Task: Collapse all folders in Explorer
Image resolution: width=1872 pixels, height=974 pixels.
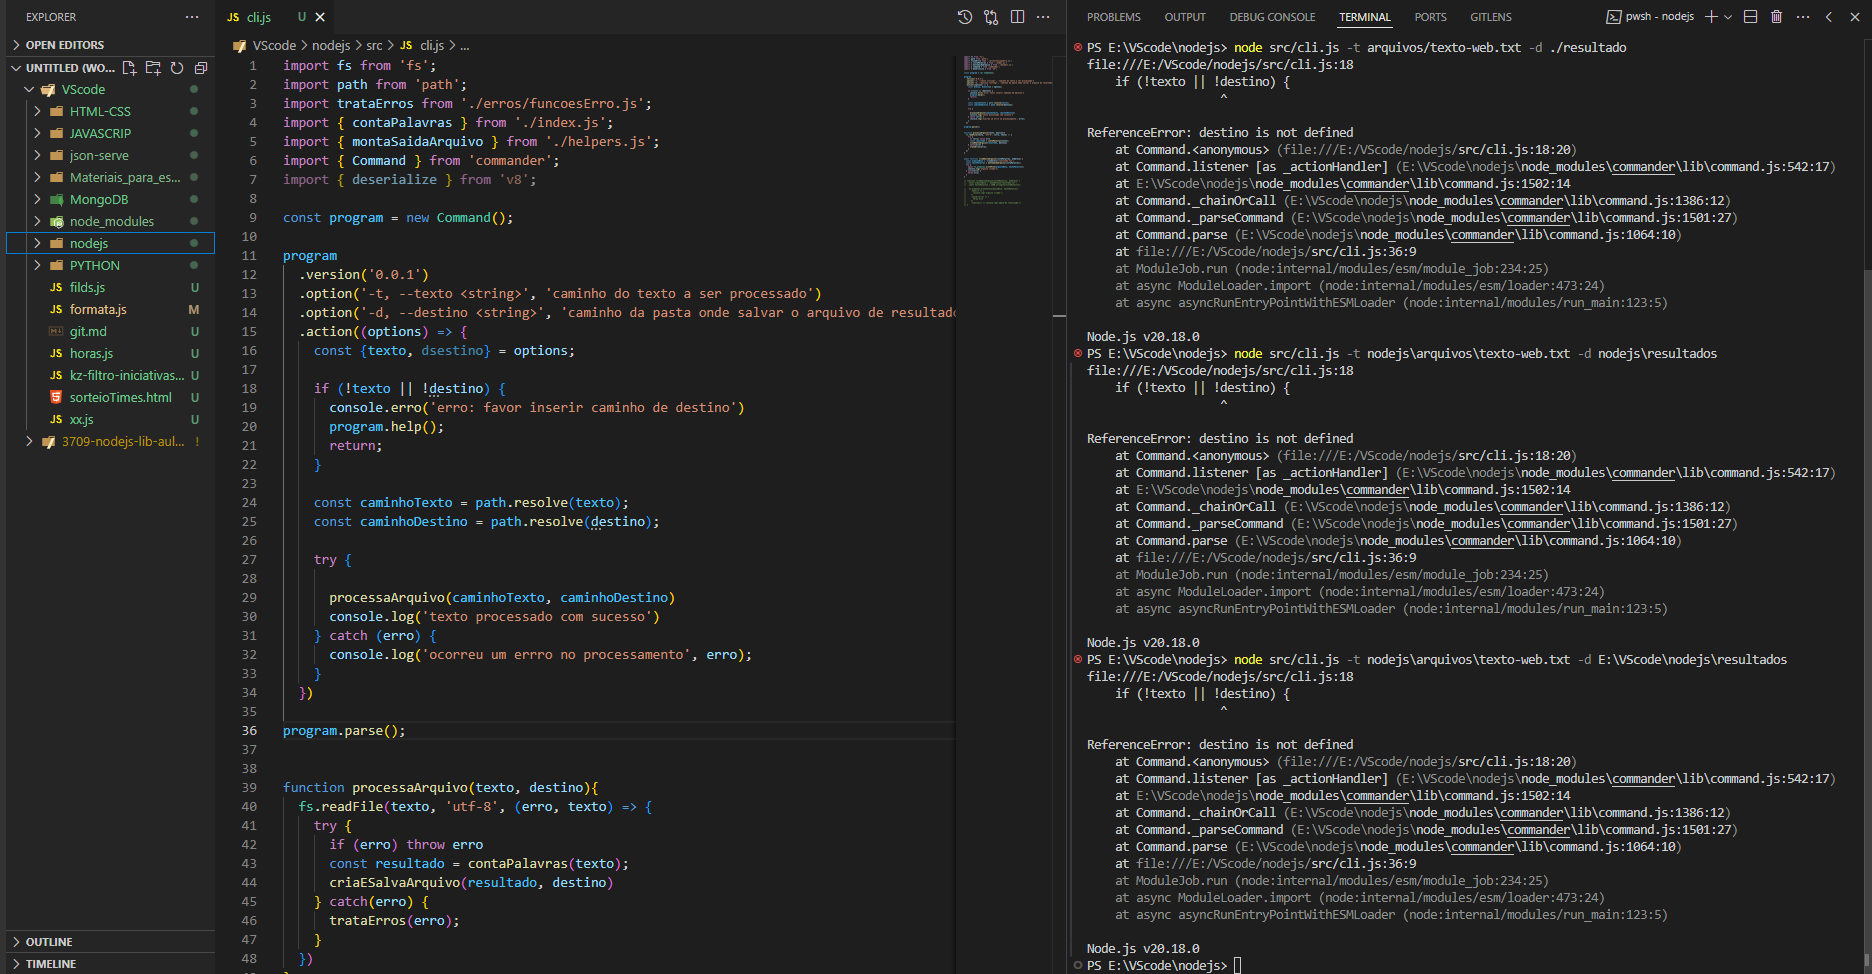Action: 201,68
